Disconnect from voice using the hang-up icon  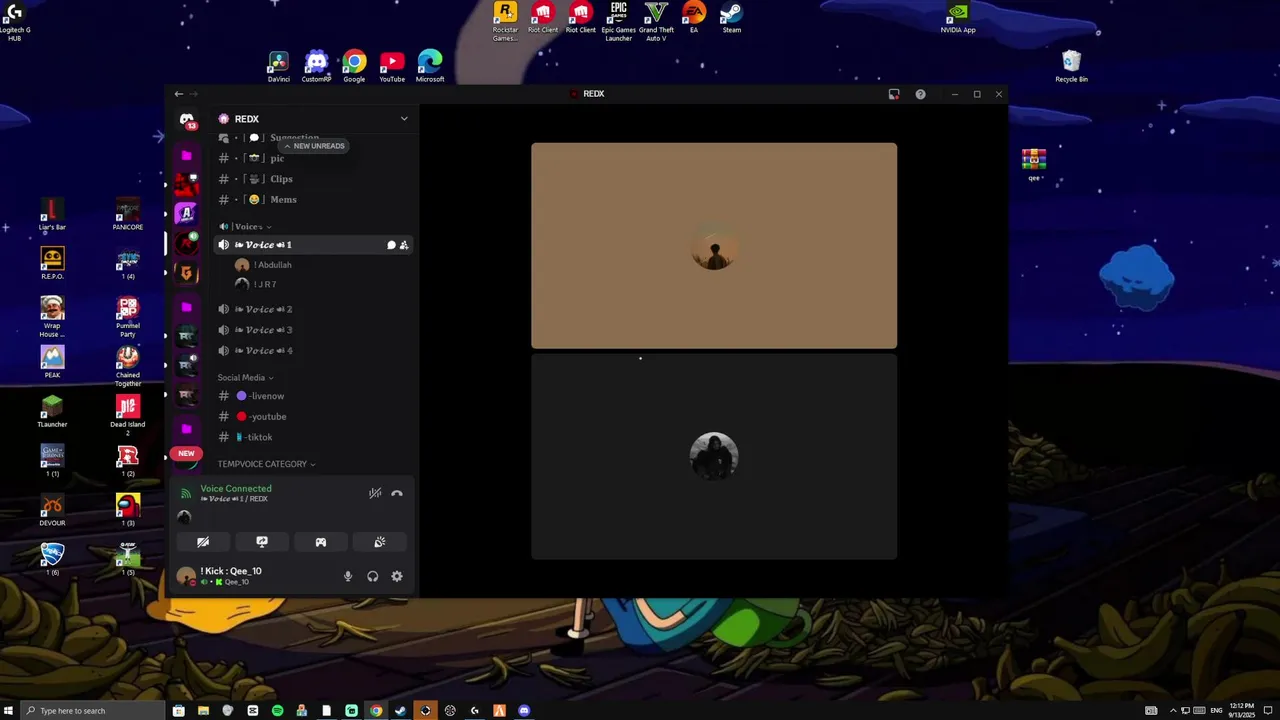tap(397, 493)
